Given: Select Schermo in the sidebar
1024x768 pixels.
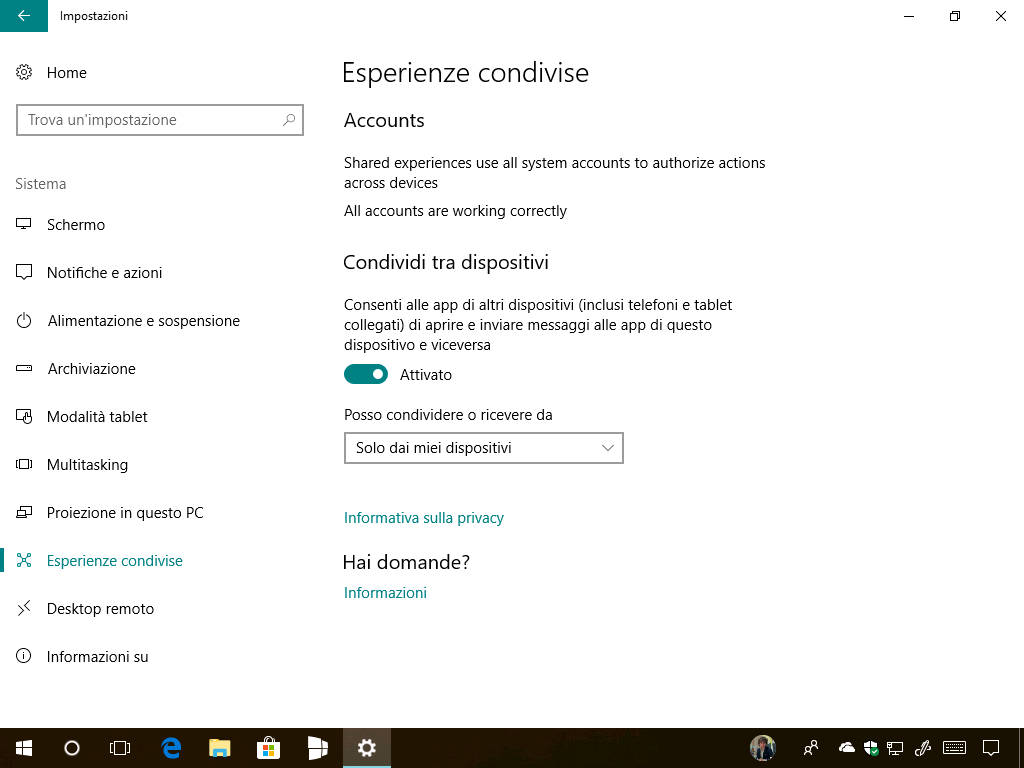Looking at the screenshot, I should point(76,225).
